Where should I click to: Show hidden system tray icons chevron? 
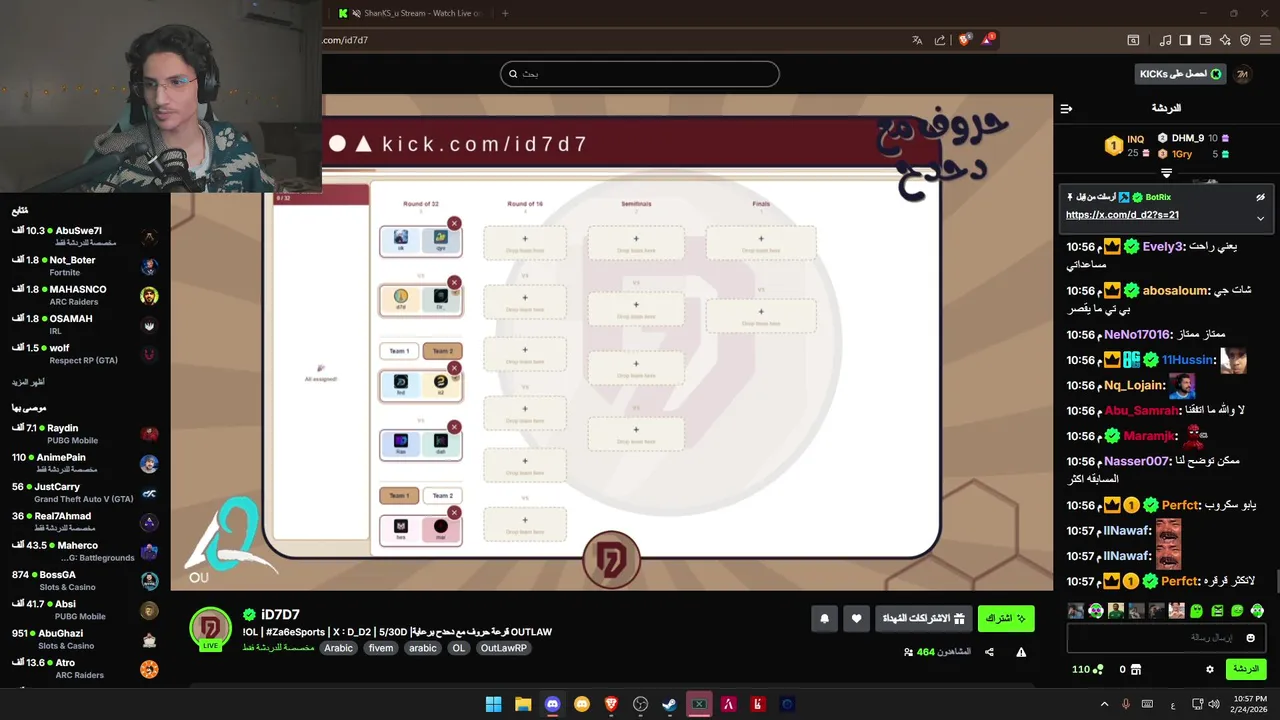[1104, 704]
